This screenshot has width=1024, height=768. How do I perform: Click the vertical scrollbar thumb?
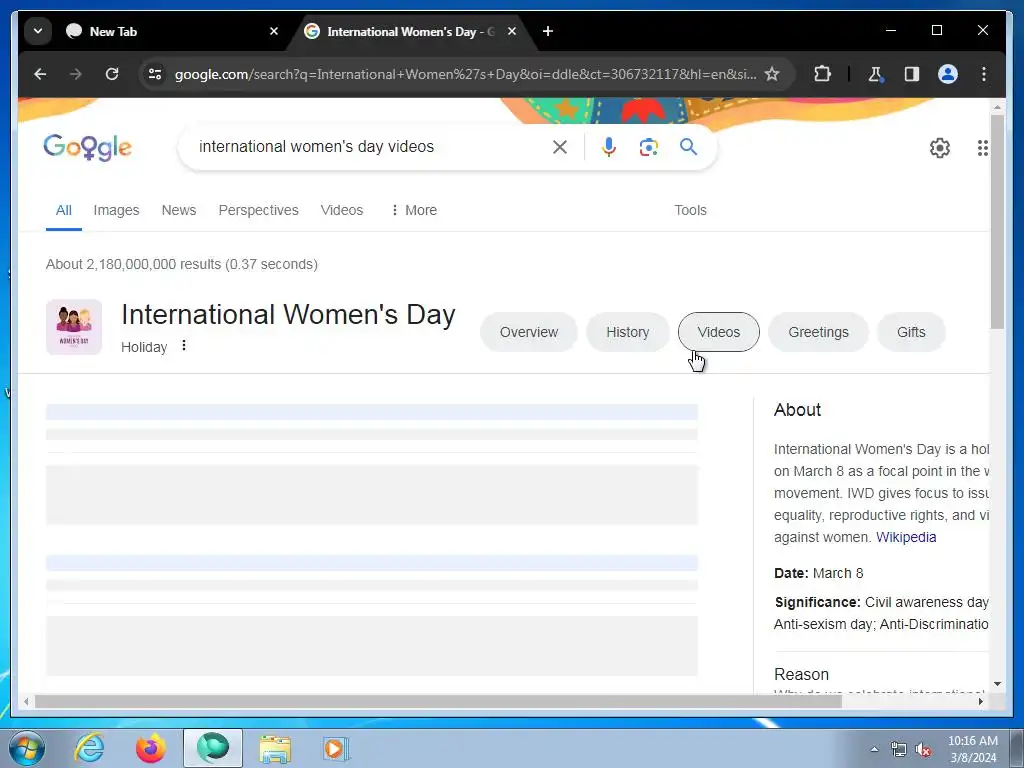(997, 222)
